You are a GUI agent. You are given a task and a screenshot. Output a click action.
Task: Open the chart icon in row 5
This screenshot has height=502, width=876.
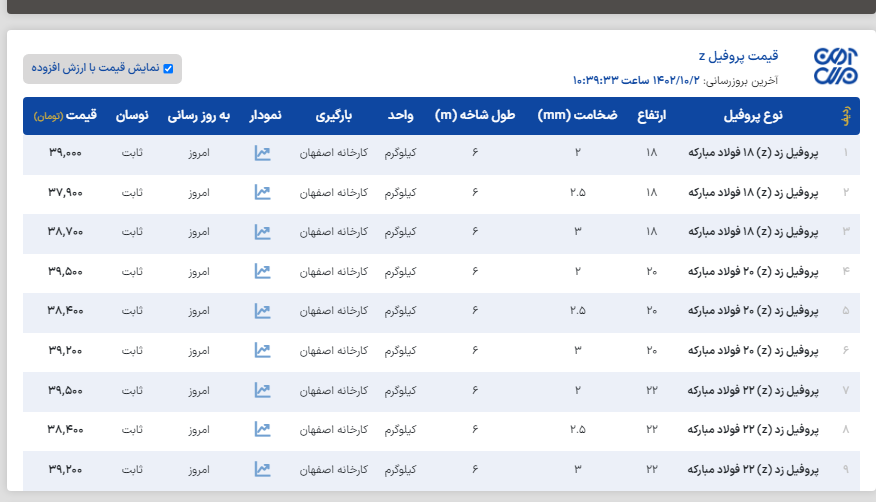coord(262,311)
